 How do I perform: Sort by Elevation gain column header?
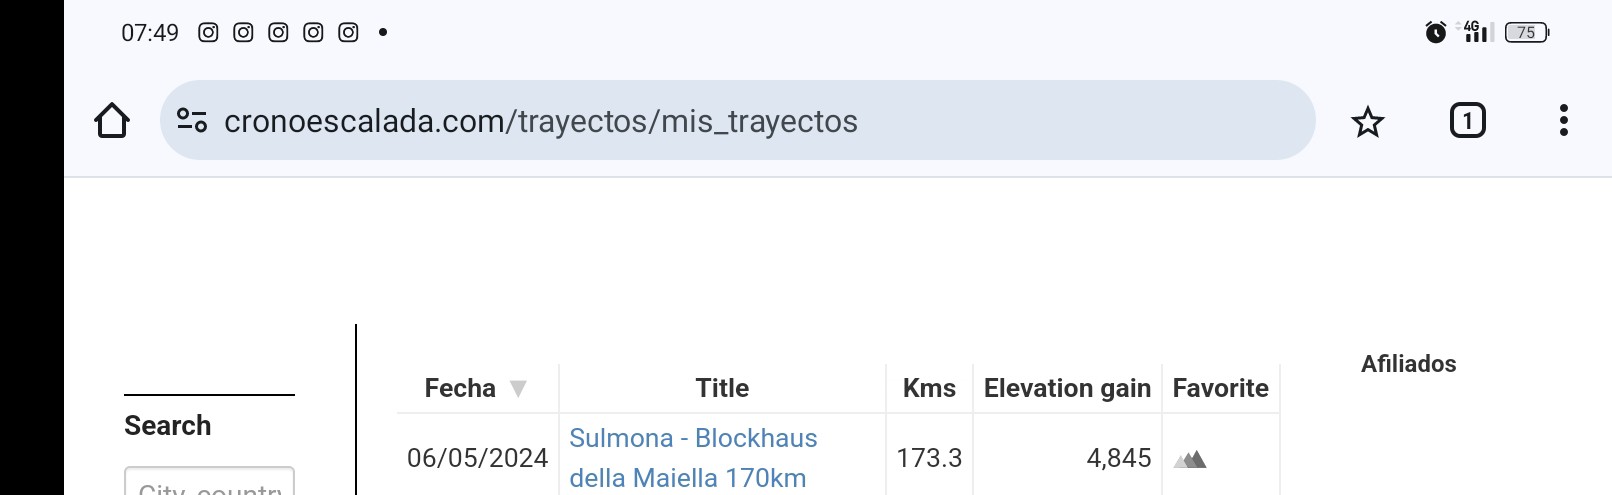tap(1067, 388)
